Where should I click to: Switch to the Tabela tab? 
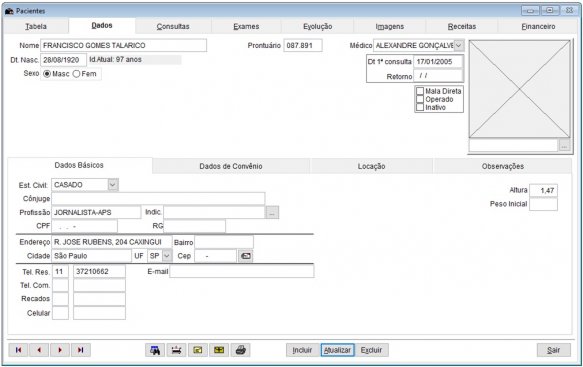[x=36, y=26]
